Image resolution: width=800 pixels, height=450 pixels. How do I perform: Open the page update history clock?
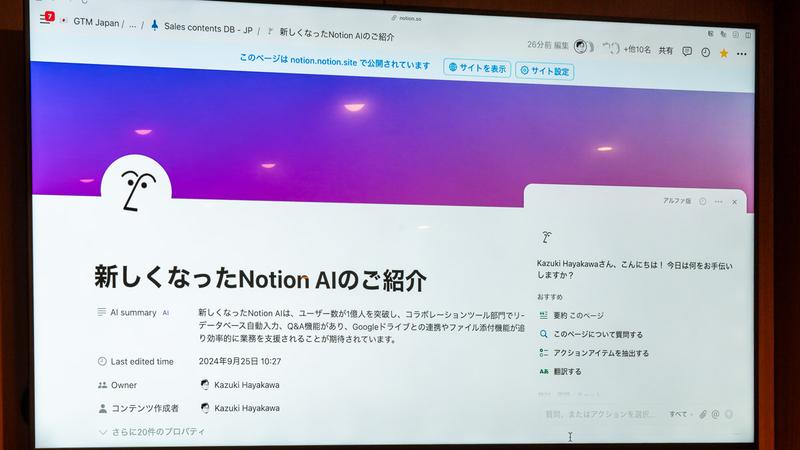tap(706, 52)
